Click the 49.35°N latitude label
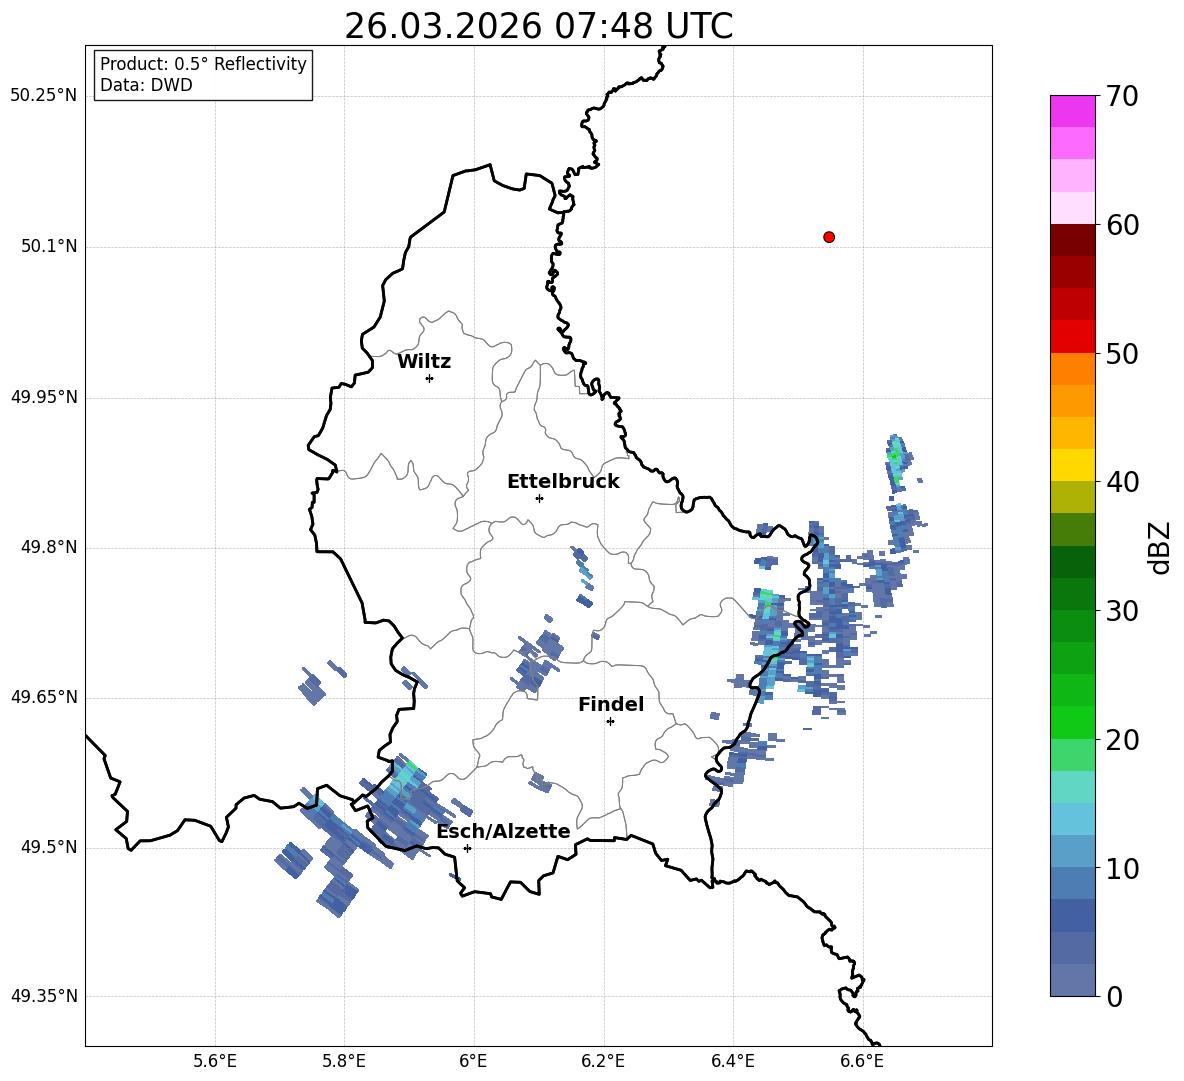Screen dimensions: 1184x1081 pos(44,996)
